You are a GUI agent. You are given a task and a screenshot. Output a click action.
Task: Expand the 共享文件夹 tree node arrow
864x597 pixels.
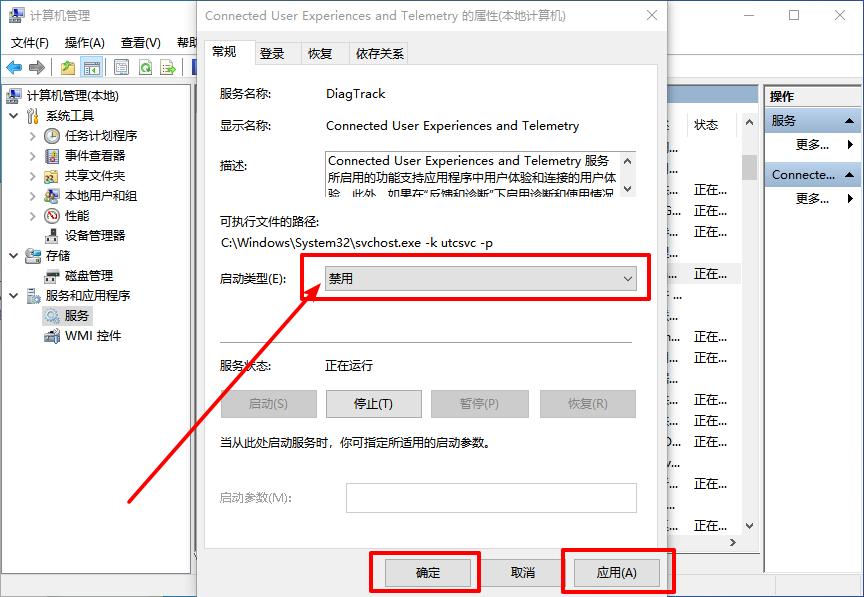[x=33, y=175]
